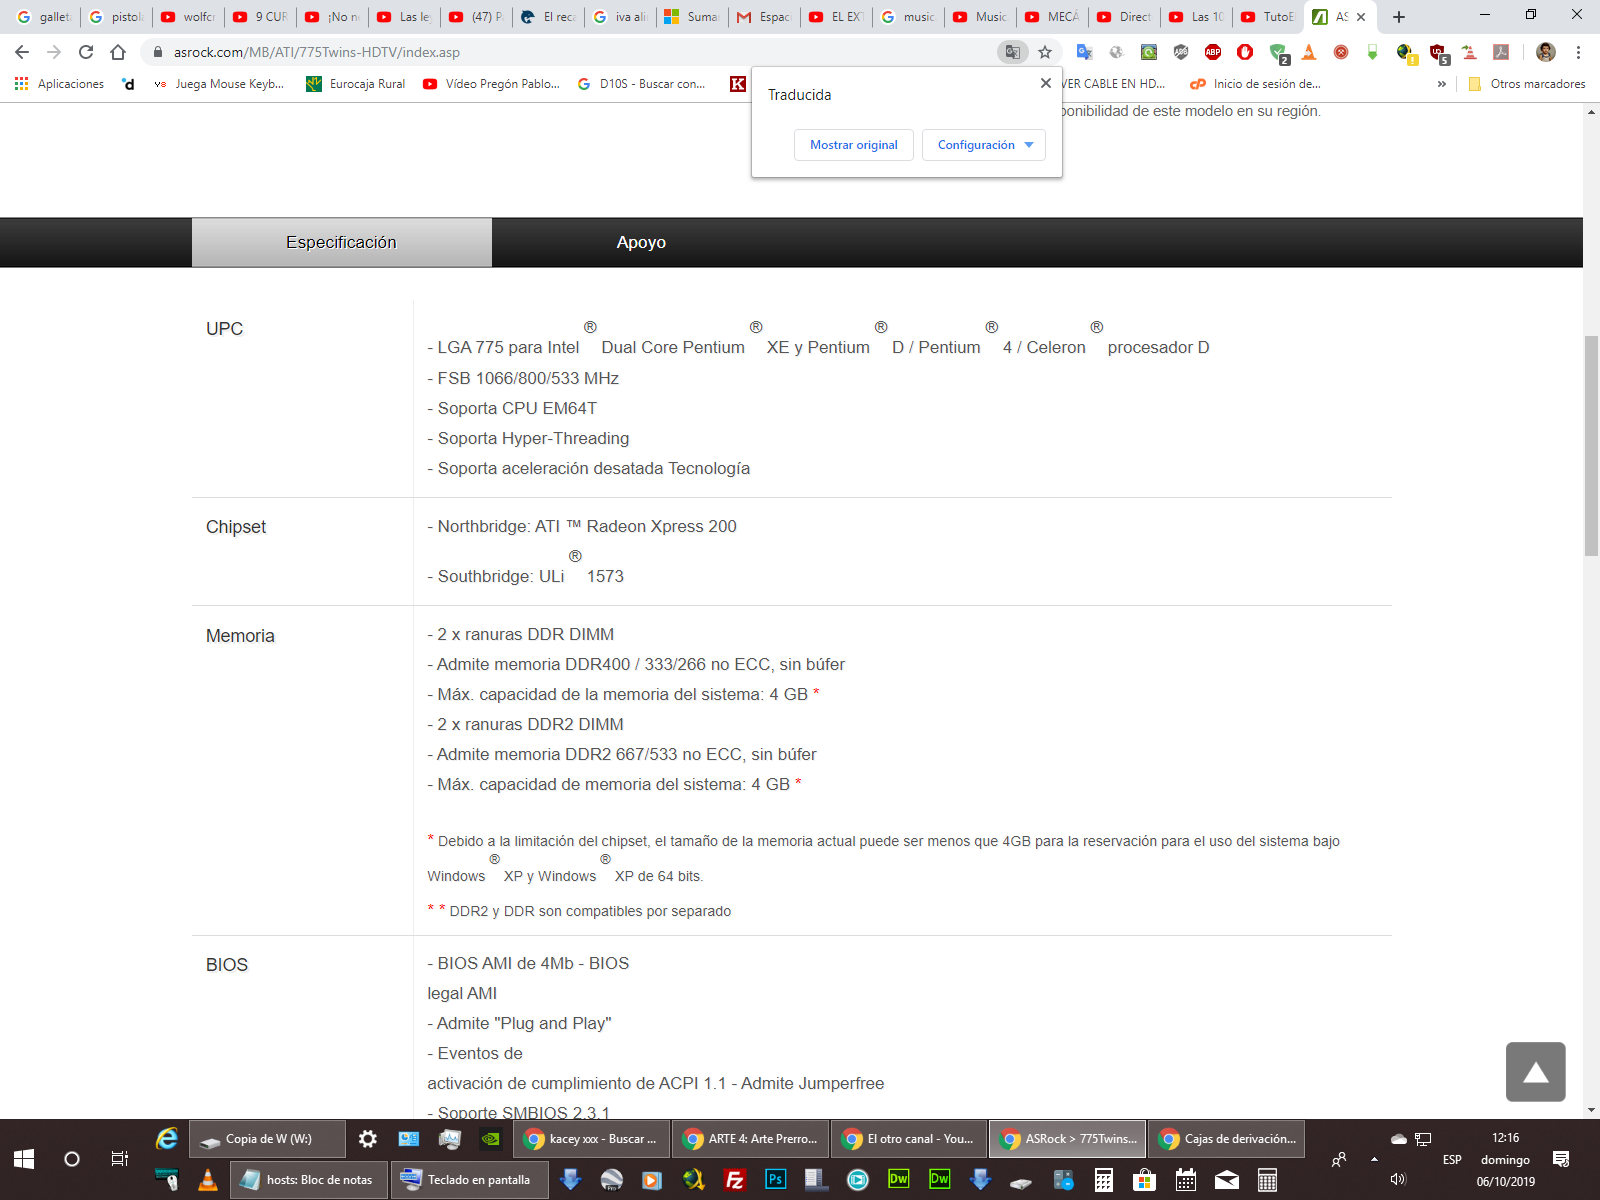The image size is (1600, 1200).
Task: Open the Otros marcadores bookmarks folder
Action: coord(1527,84)
